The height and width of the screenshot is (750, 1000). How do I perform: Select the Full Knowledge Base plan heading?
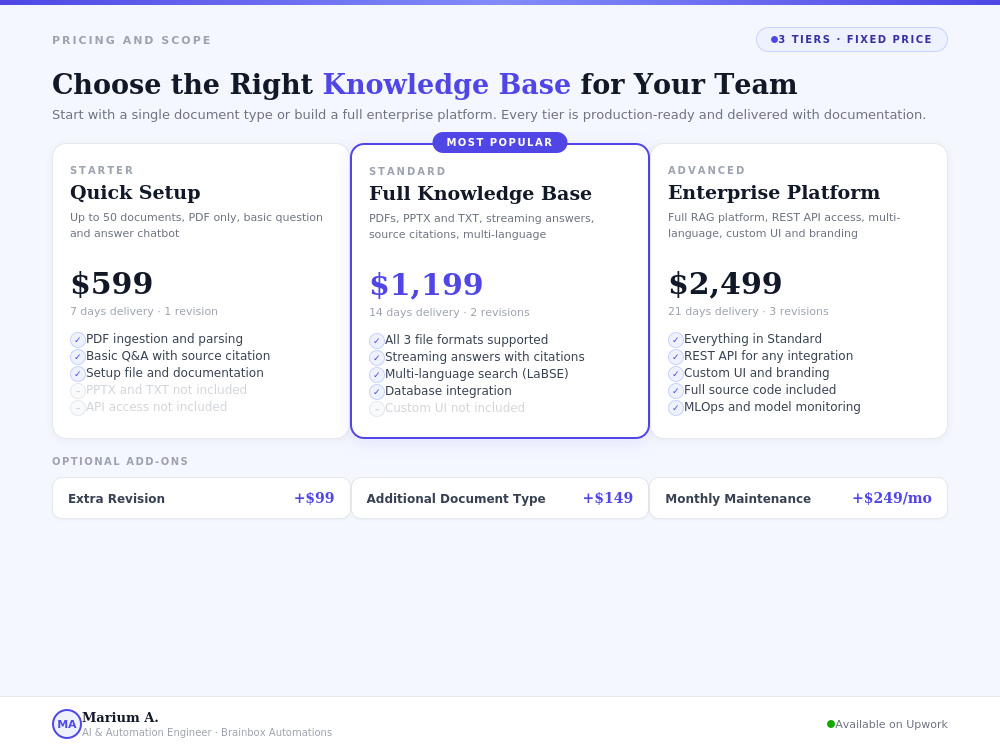pos(480,193)
